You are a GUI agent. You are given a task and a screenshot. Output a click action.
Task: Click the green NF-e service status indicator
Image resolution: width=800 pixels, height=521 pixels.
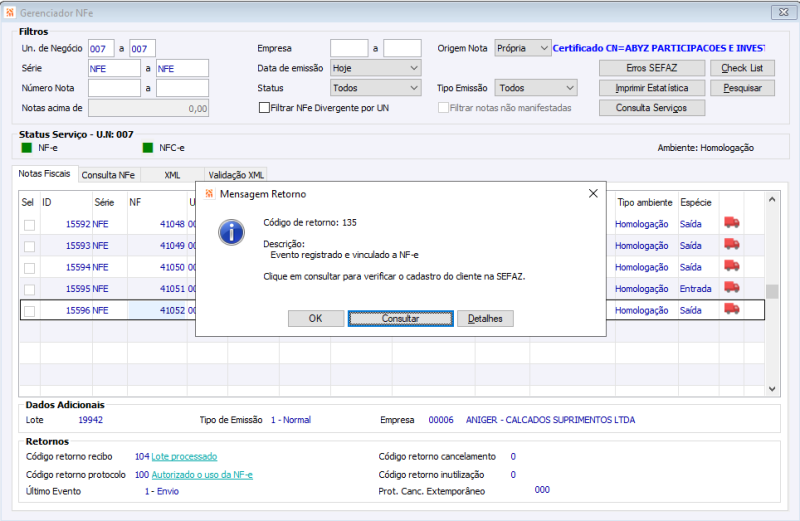27,148
